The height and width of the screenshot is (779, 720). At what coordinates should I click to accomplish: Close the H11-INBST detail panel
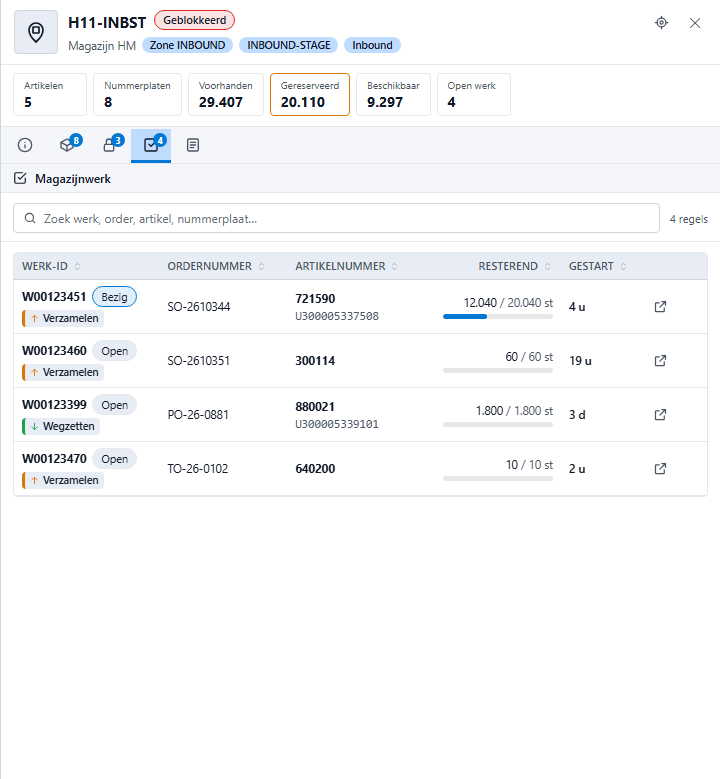click(x=695, y=23)
